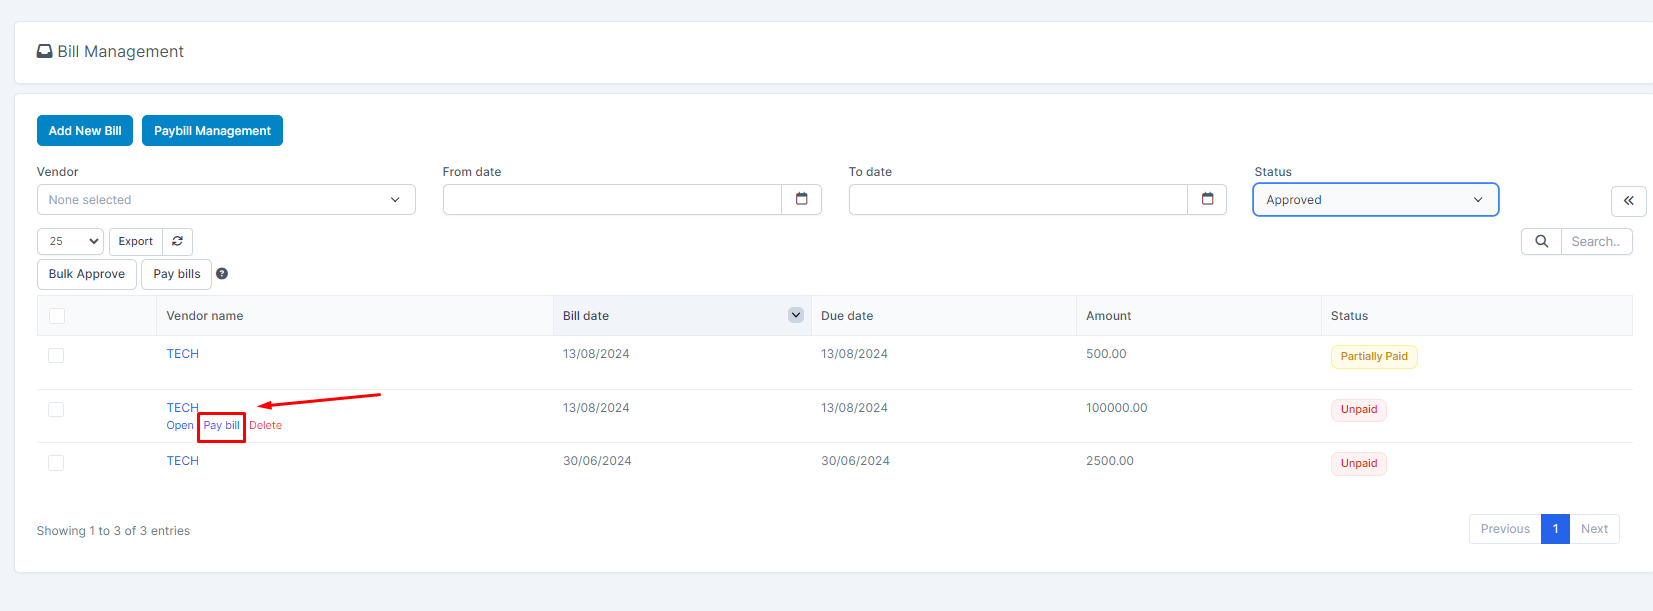Click the help question mark icon
The height and width of the screenshot is (611, 1653).
click(222, 274)
